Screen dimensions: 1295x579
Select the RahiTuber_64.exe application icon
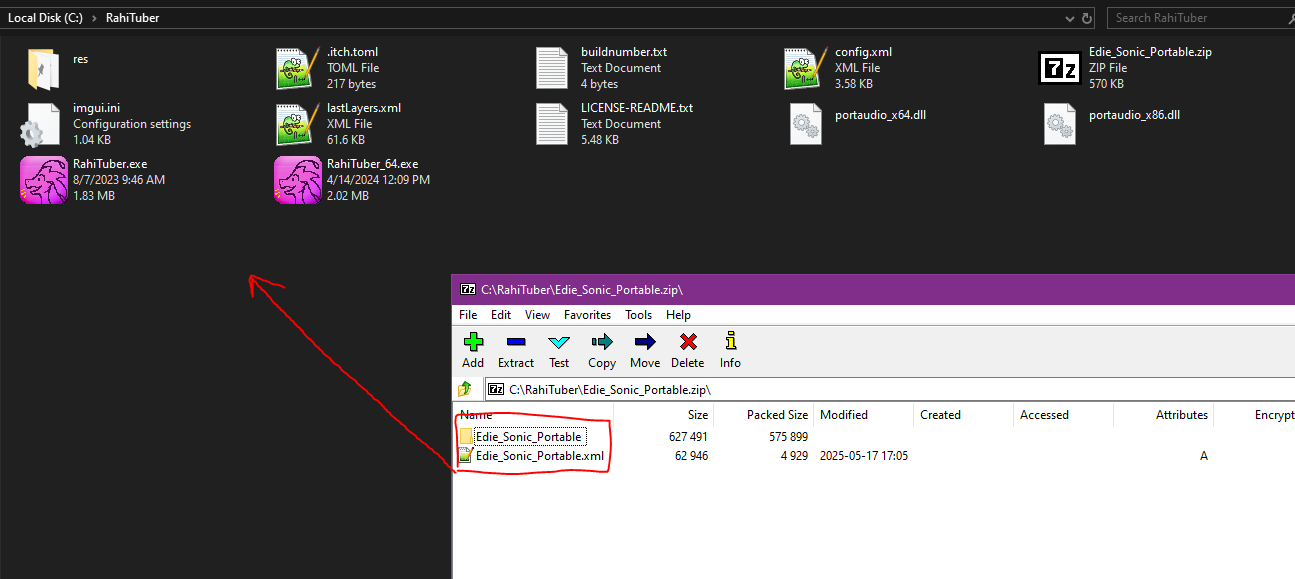tap(297, 180)
